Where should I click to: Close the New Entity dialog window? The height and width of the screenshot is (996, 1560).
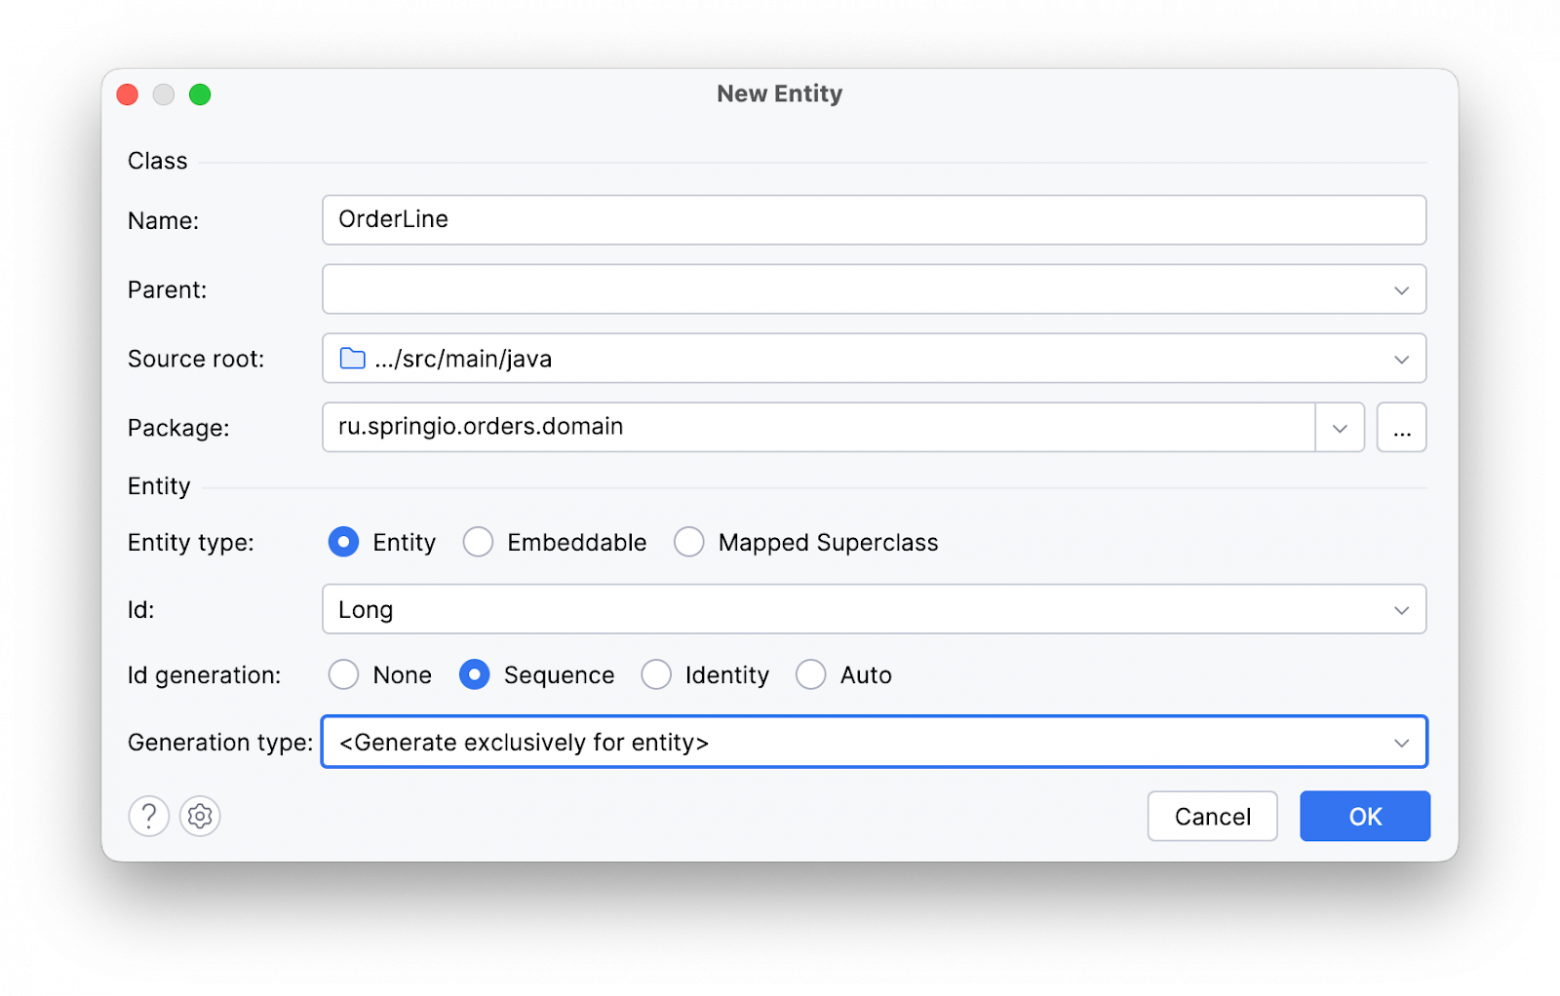127,95
